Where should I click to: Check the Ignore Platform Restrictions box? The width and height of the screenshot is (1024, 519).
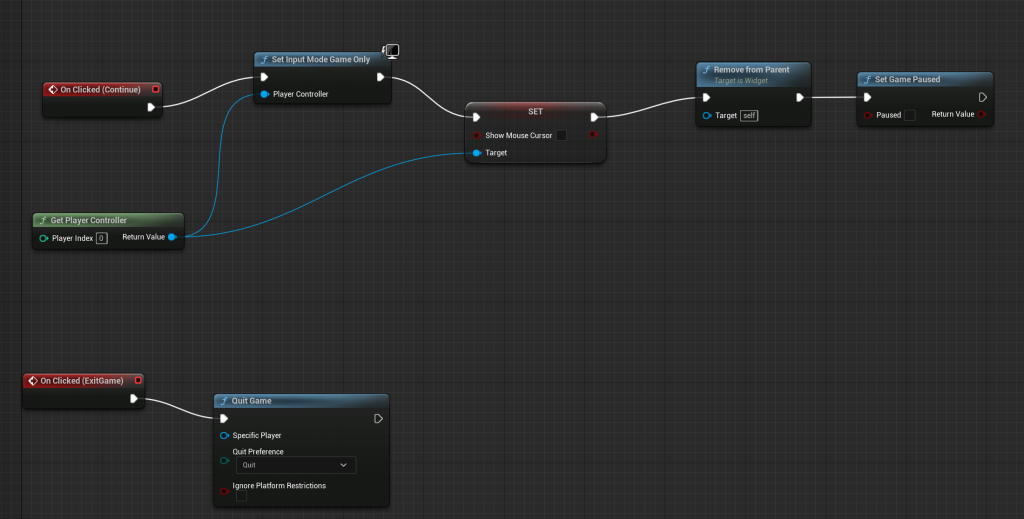pyautogui.click(x=241, y=496)
